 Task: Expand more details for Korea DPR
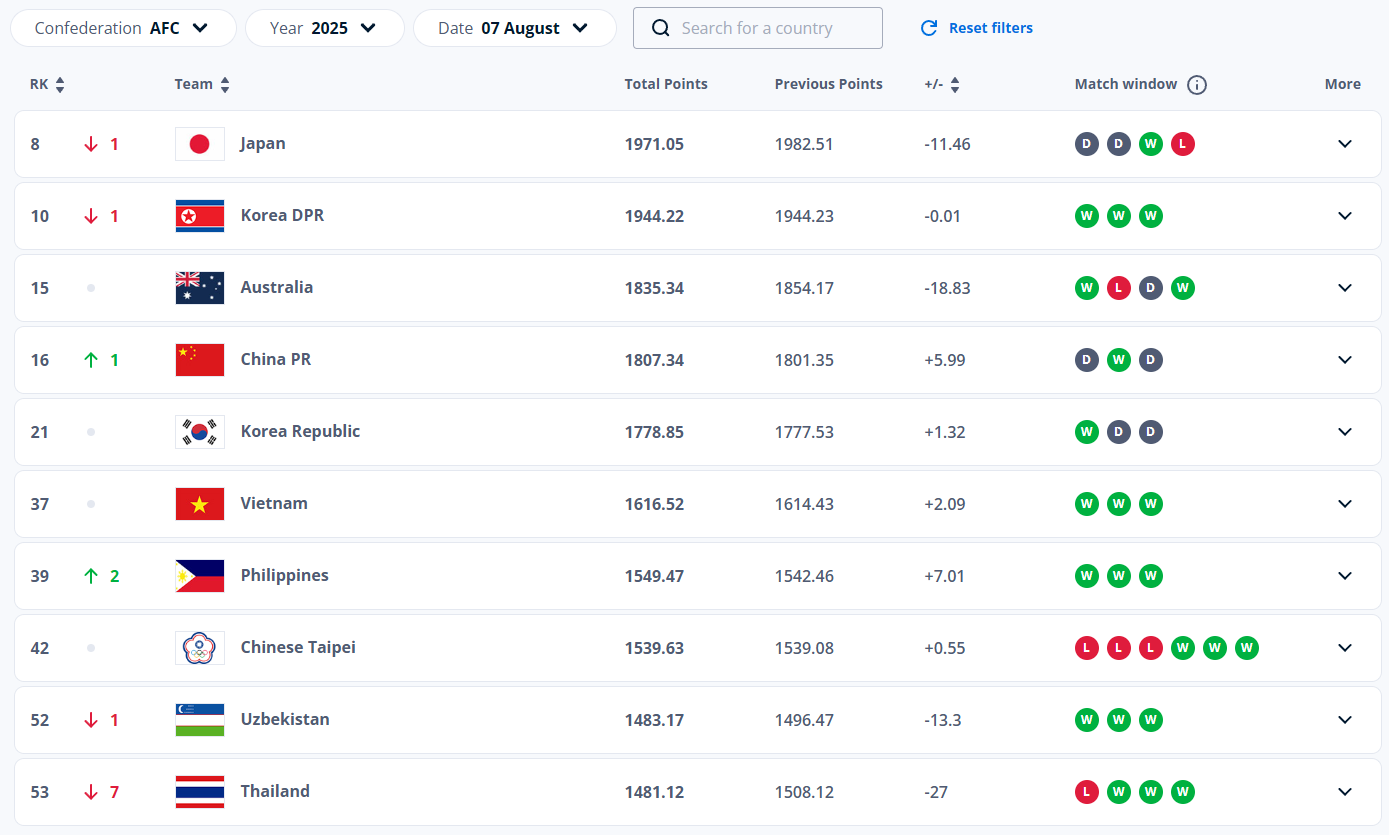tap(1345, 216)
